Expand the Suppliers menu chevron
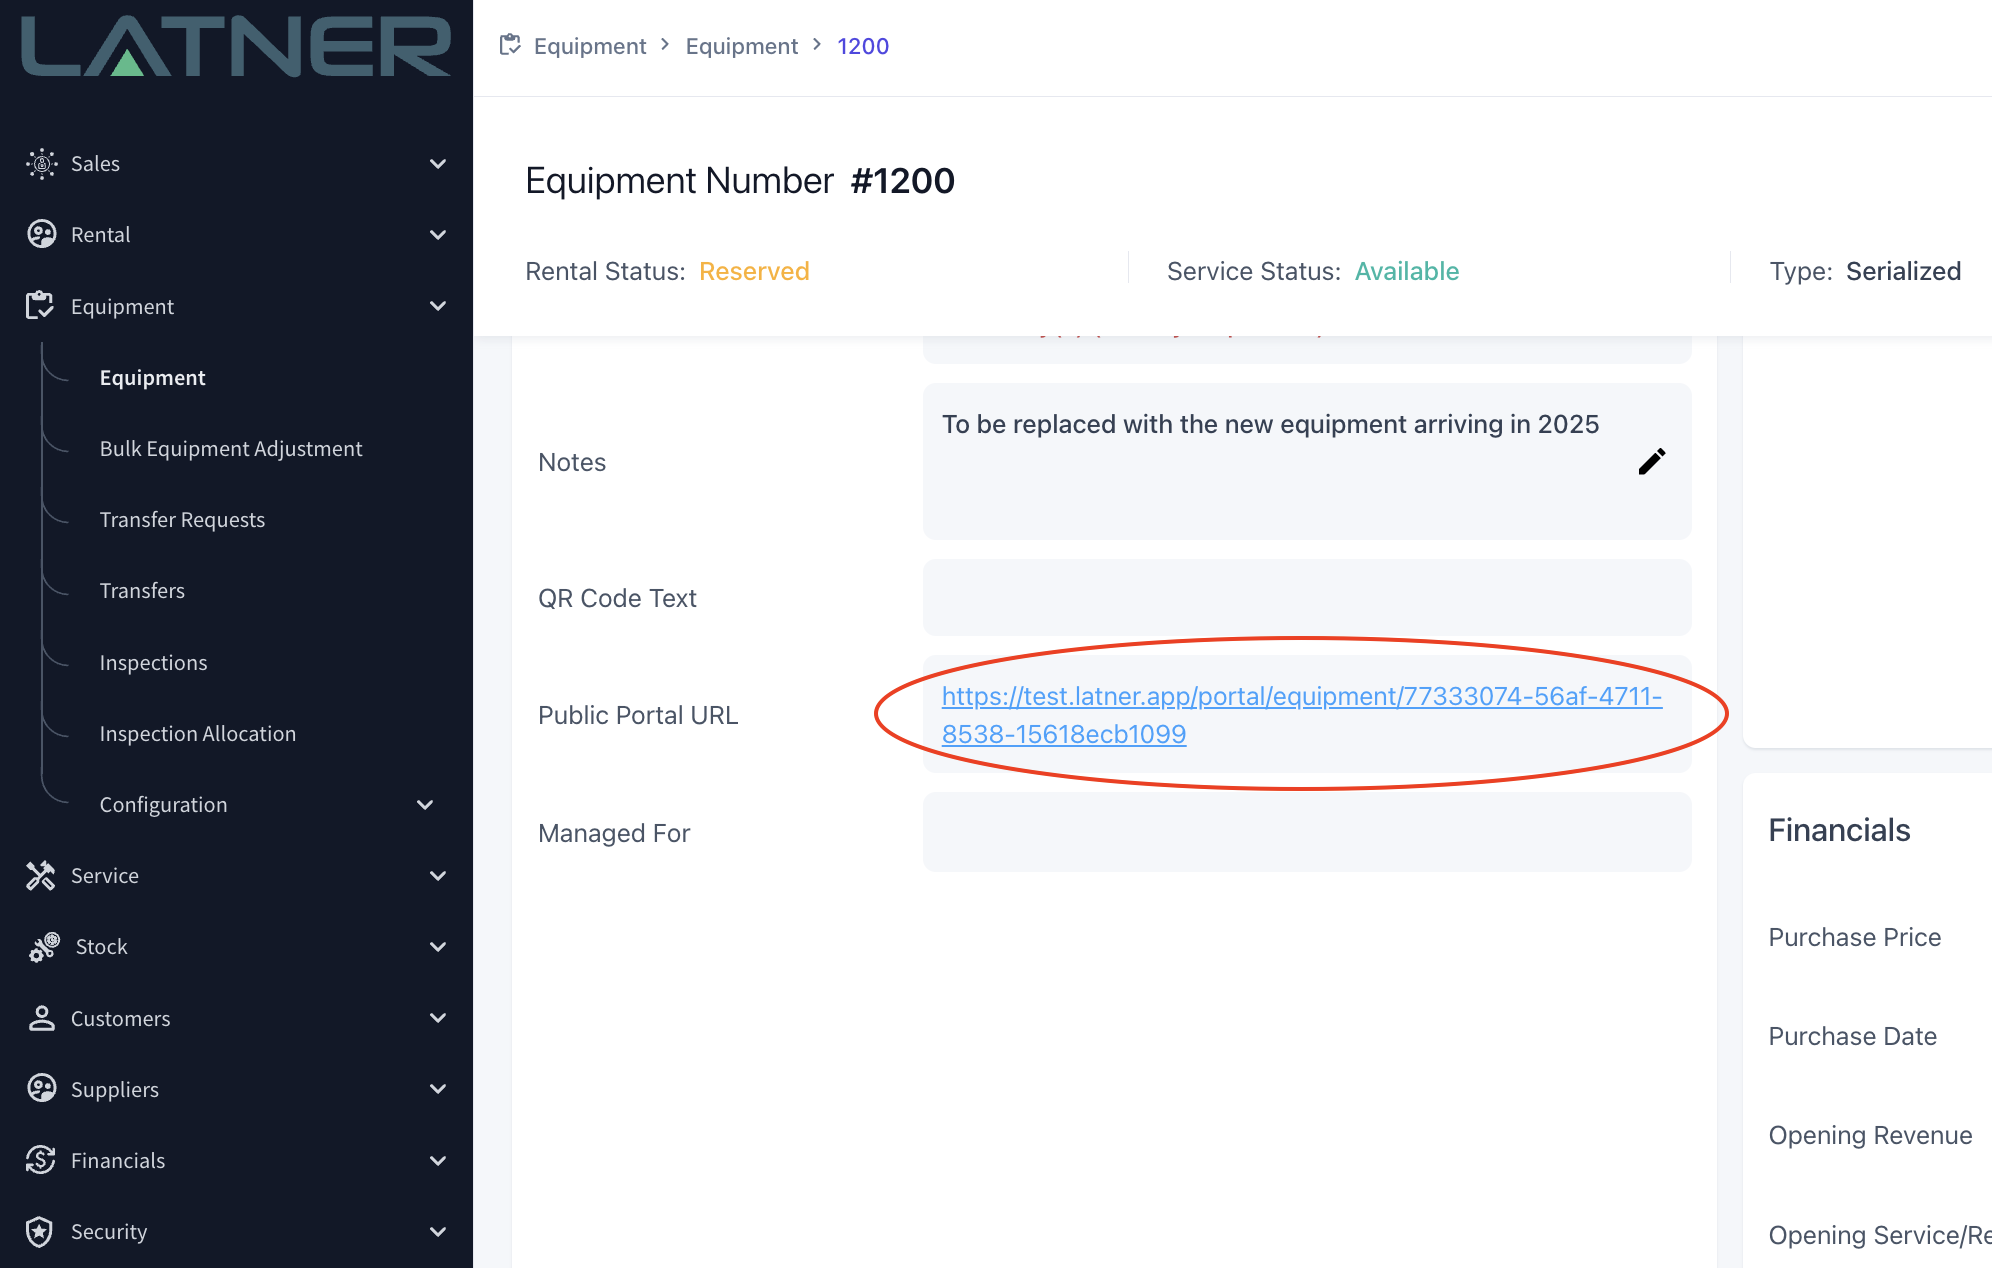This screenshot has width=1992, height=1268. click(x=437, y=1089)
